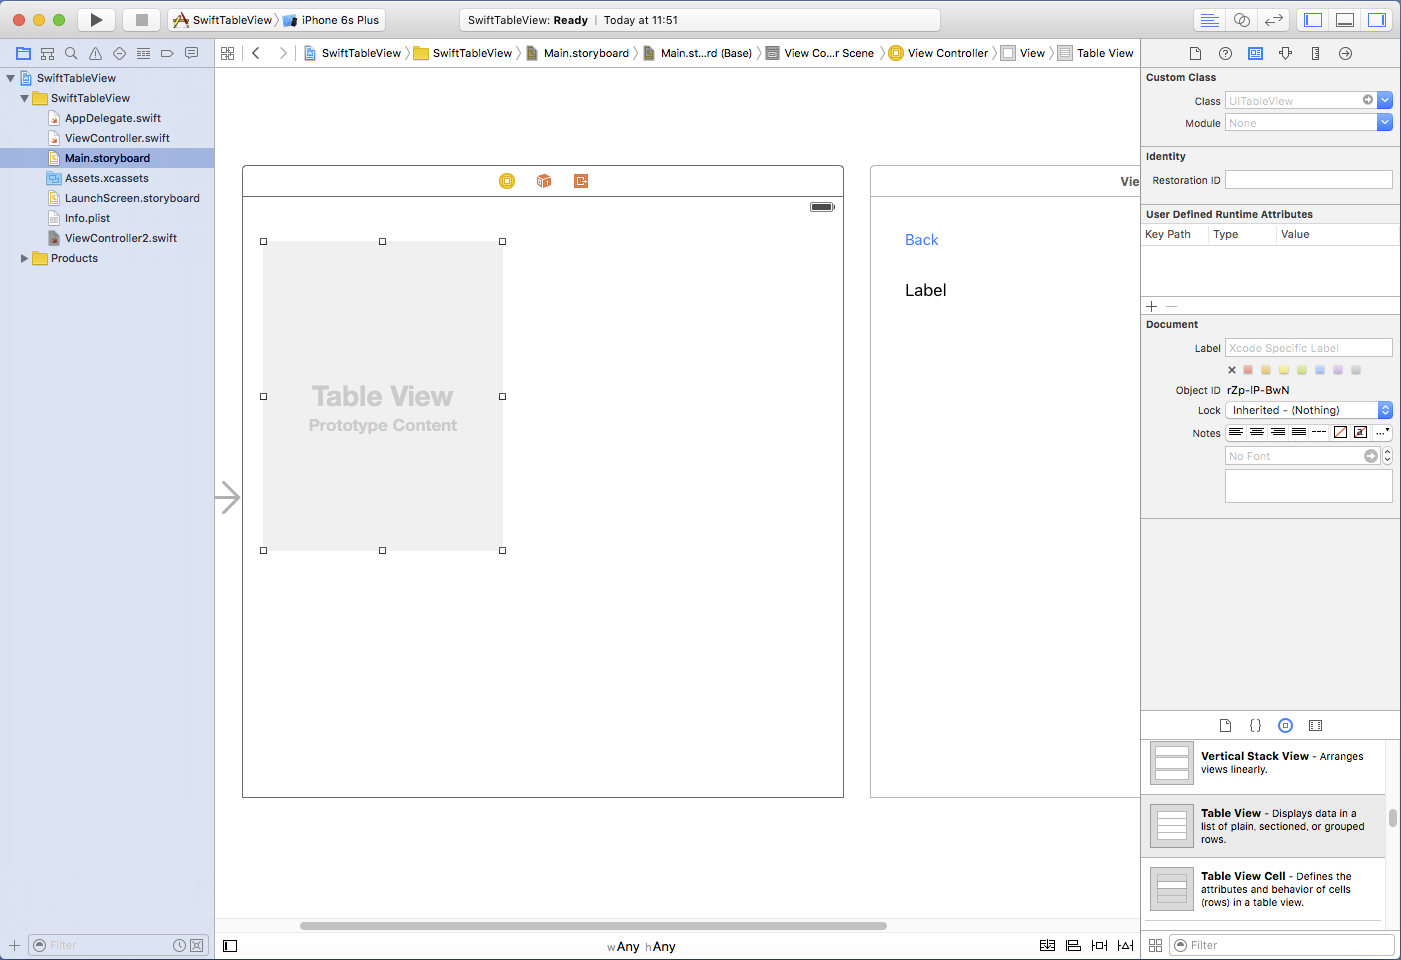The height and width of the screenshot is (960, 1401).
Task: Open the Class dropdown
Action: pos(1385,100)
